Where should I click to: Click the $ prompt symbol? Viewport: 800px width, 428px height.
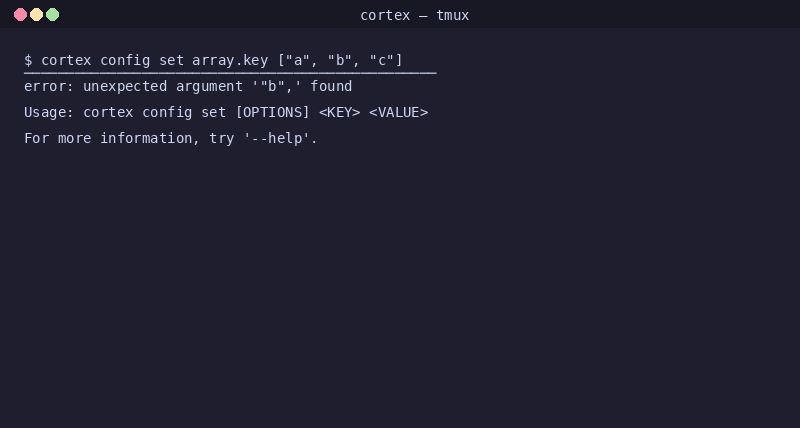click(28, 60)
